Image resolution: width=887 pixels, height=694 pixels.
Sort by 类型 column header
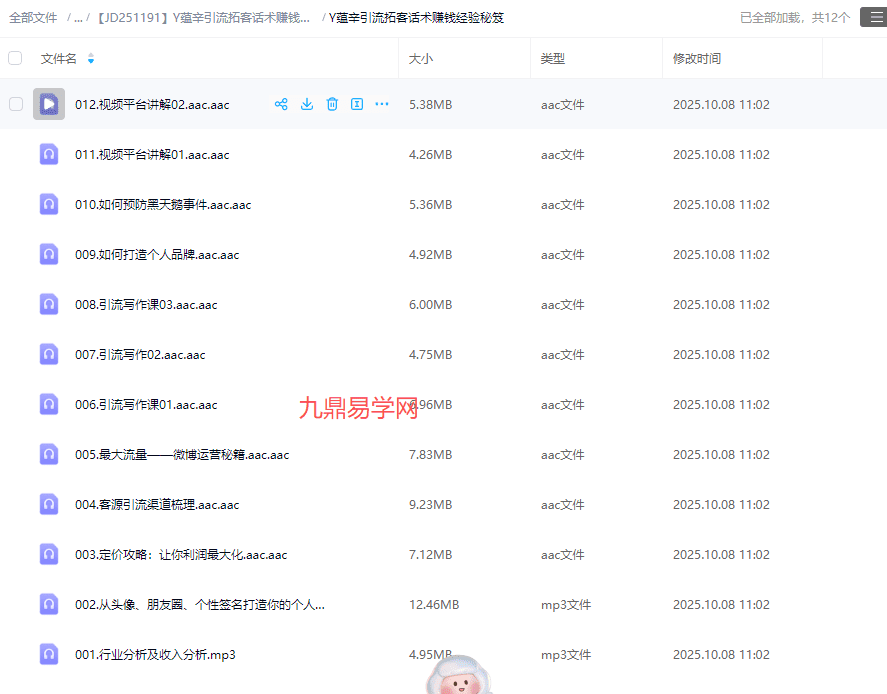(x=553, y=59)
